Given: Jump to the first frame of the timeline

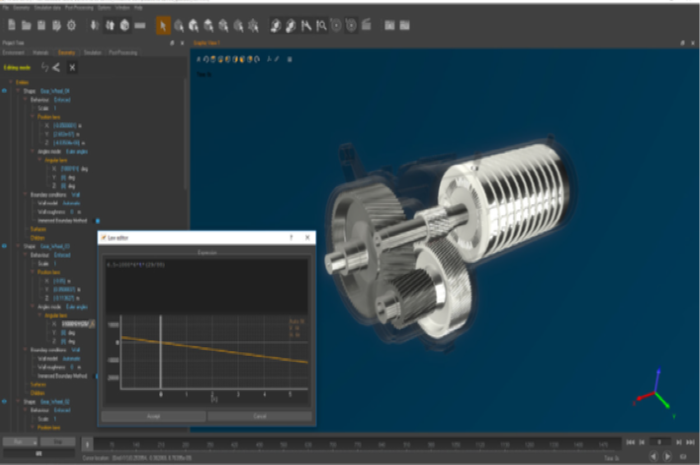Looking at the screenshot, I should pyautogui.click(x=628, y=441).
